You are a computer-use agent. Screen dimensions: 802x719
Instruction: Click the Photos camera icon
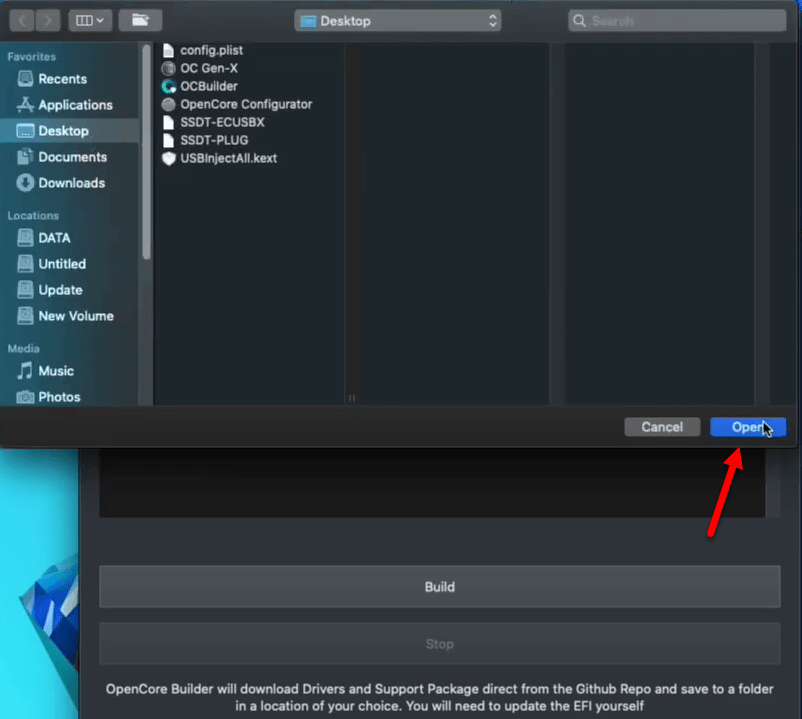tap(25, 397)
